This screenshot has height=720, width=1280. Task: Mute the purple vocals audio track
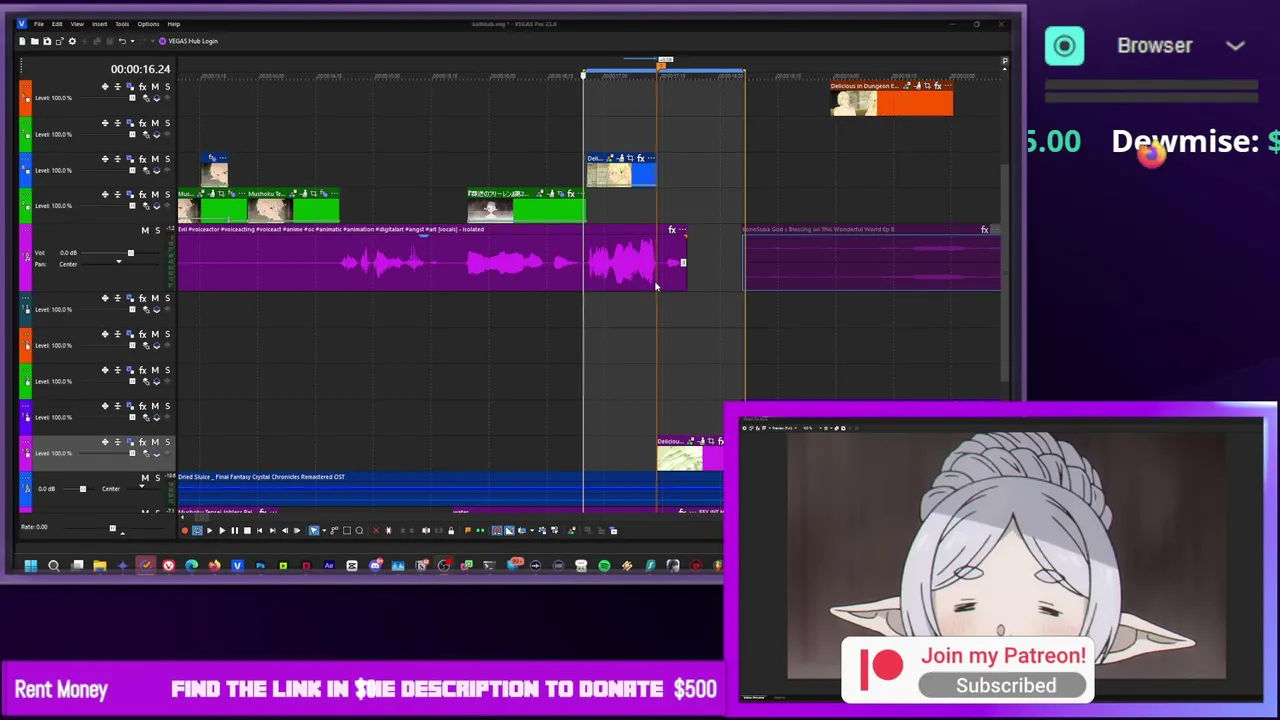(x=144, y=231)
